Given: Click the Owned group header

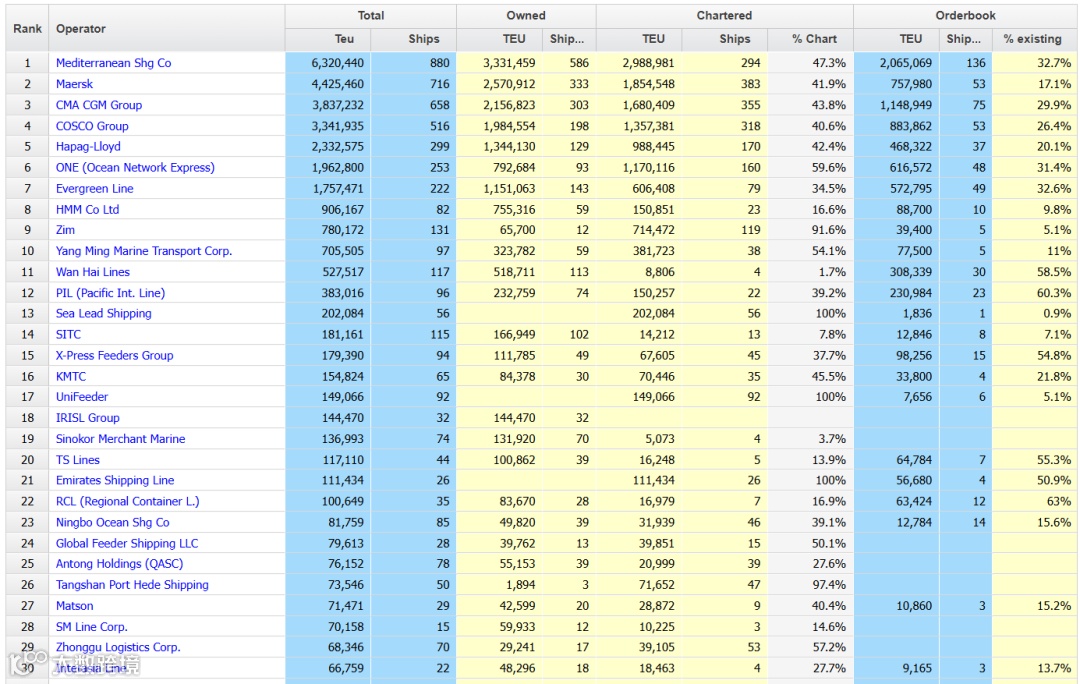Looking at the screenshot, I should tap(526, 15).
